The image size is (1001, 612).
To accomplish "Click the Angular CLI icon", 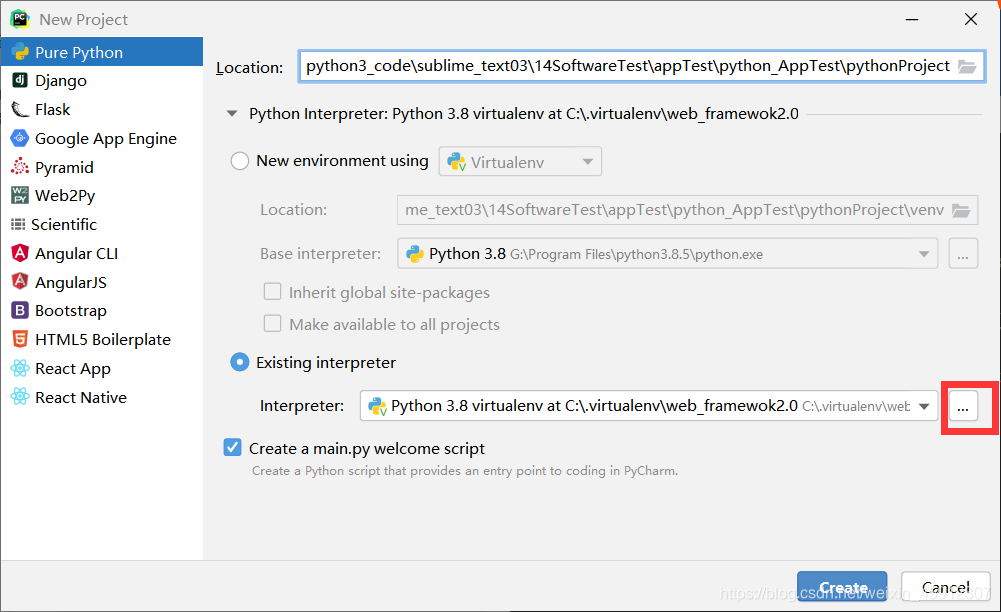I will click(x=20, y=253).
